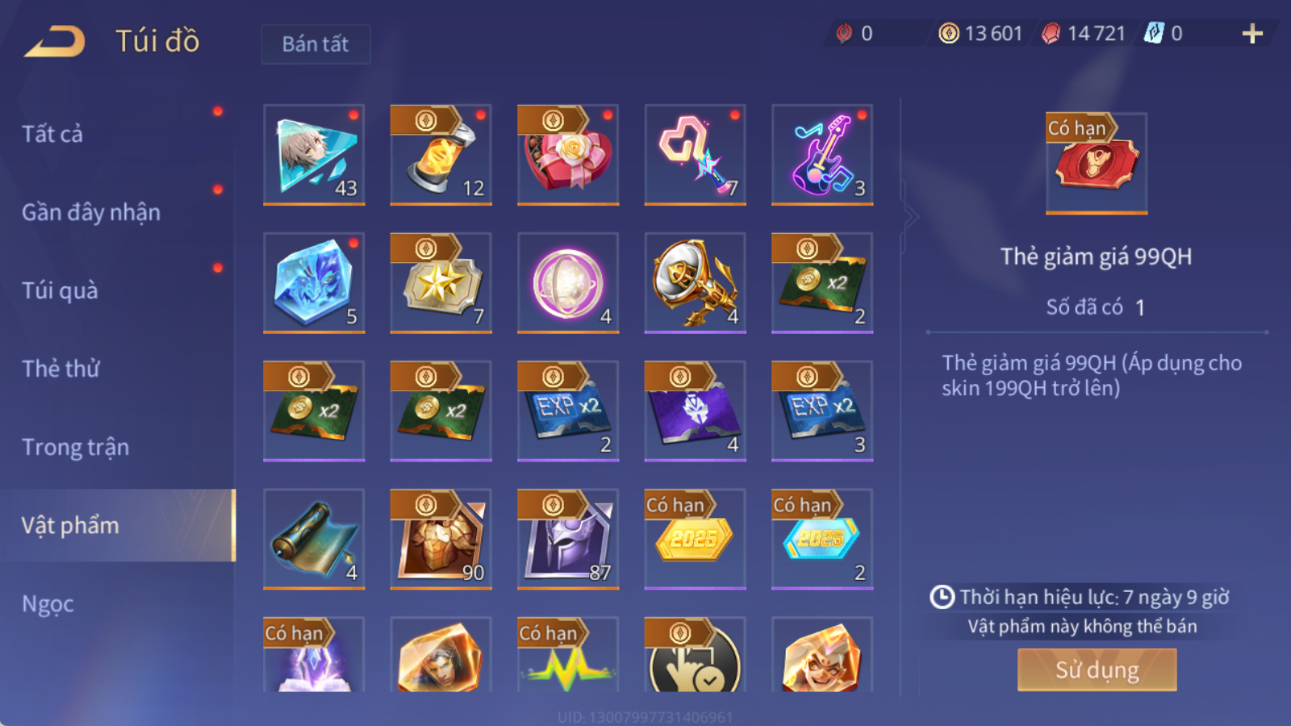Click the back arrow icon
1291x726 pixels.
click(55, 41)
